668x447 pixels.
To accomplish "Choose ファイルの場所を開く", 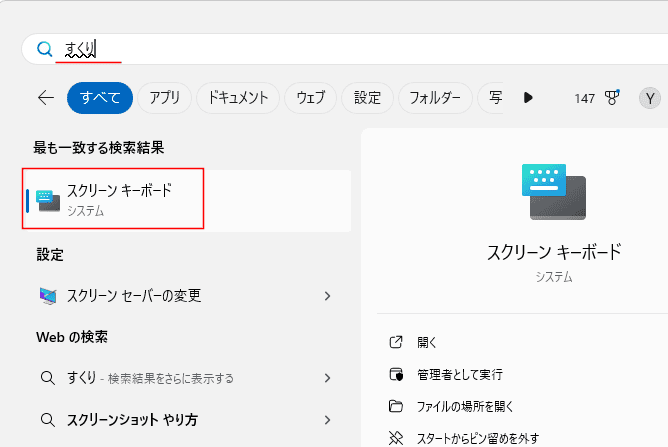I will click(x=465, y=407).
